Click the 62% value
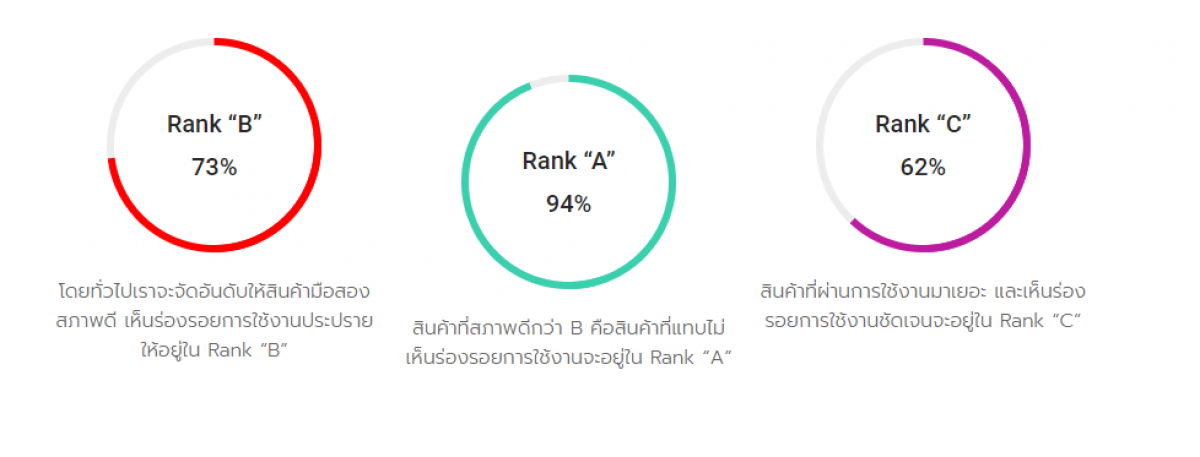Viewport: 1200px width, 457px height. tap(923, 168)
